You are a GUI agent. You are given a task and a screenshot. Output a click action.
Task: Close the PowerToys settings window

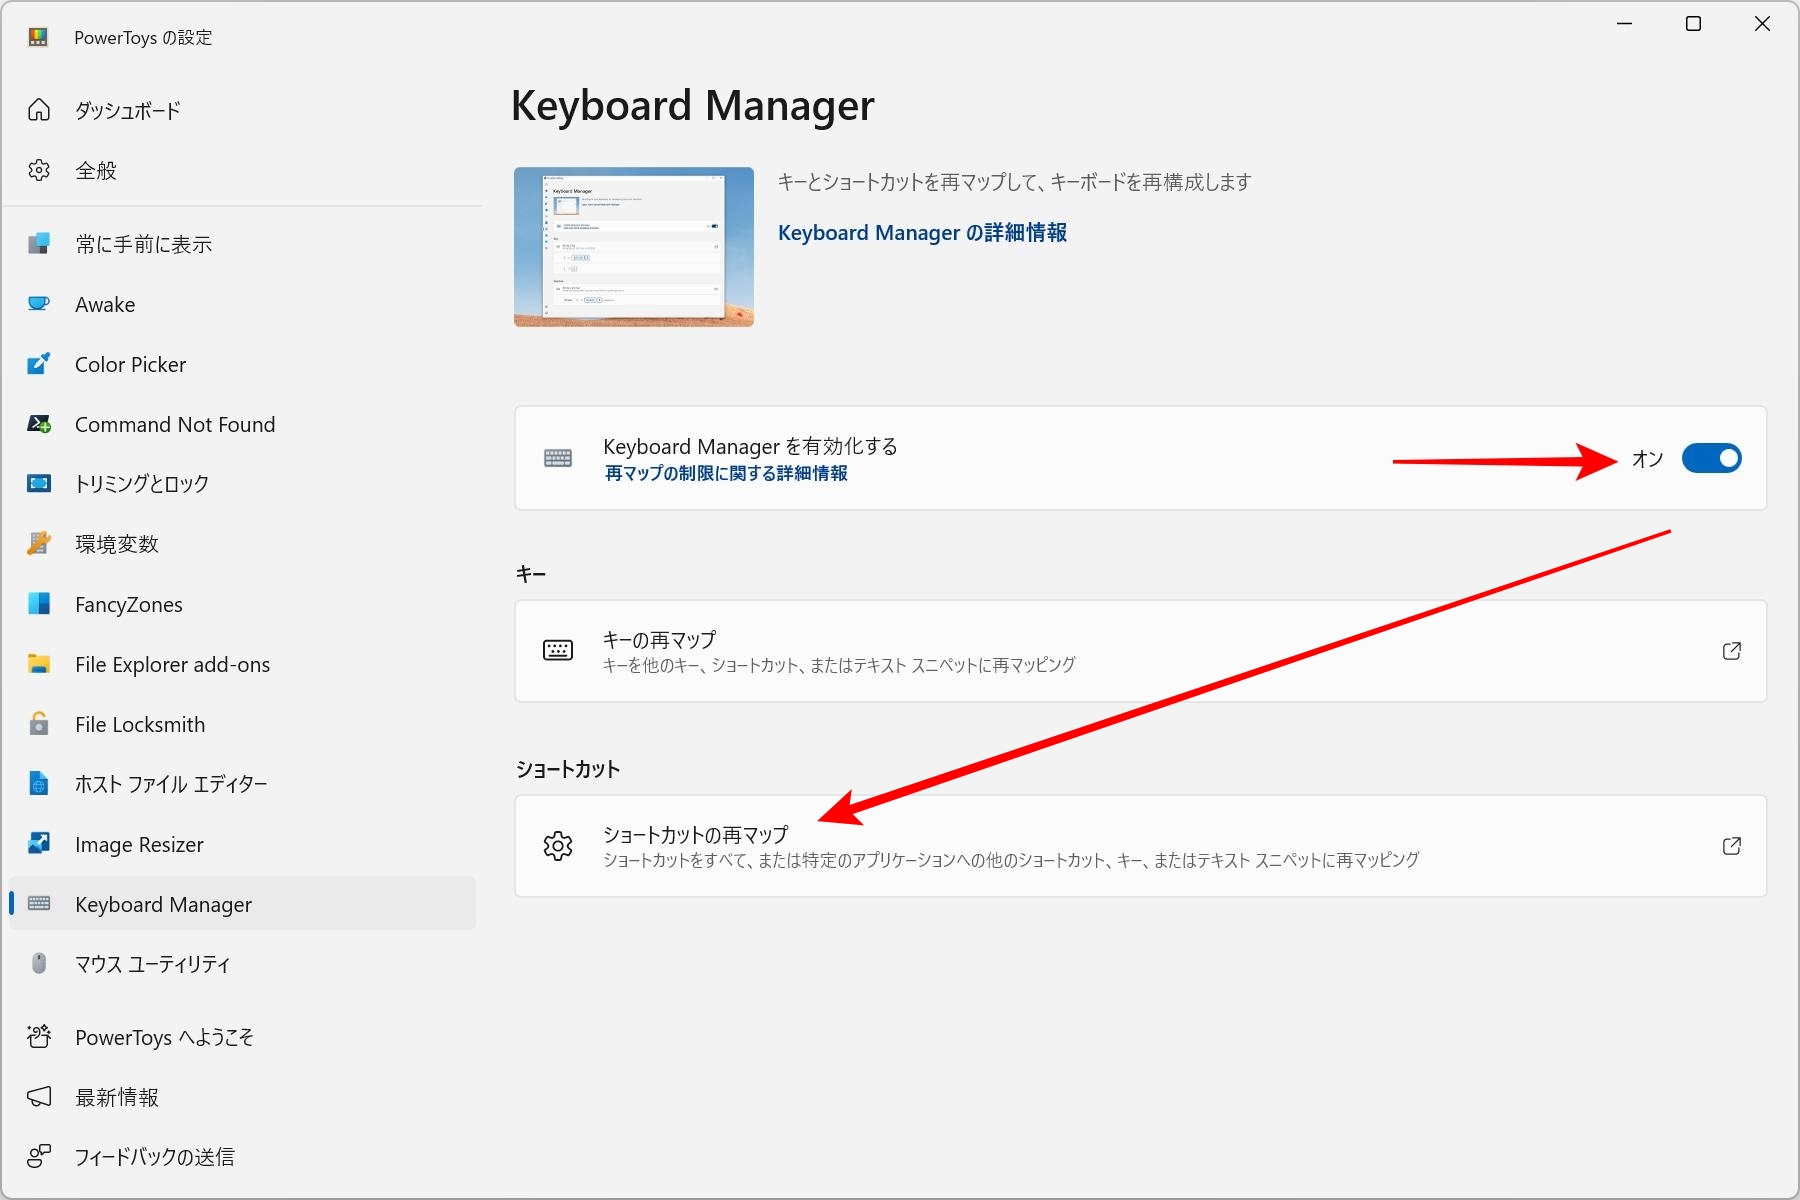(1762, 24)
